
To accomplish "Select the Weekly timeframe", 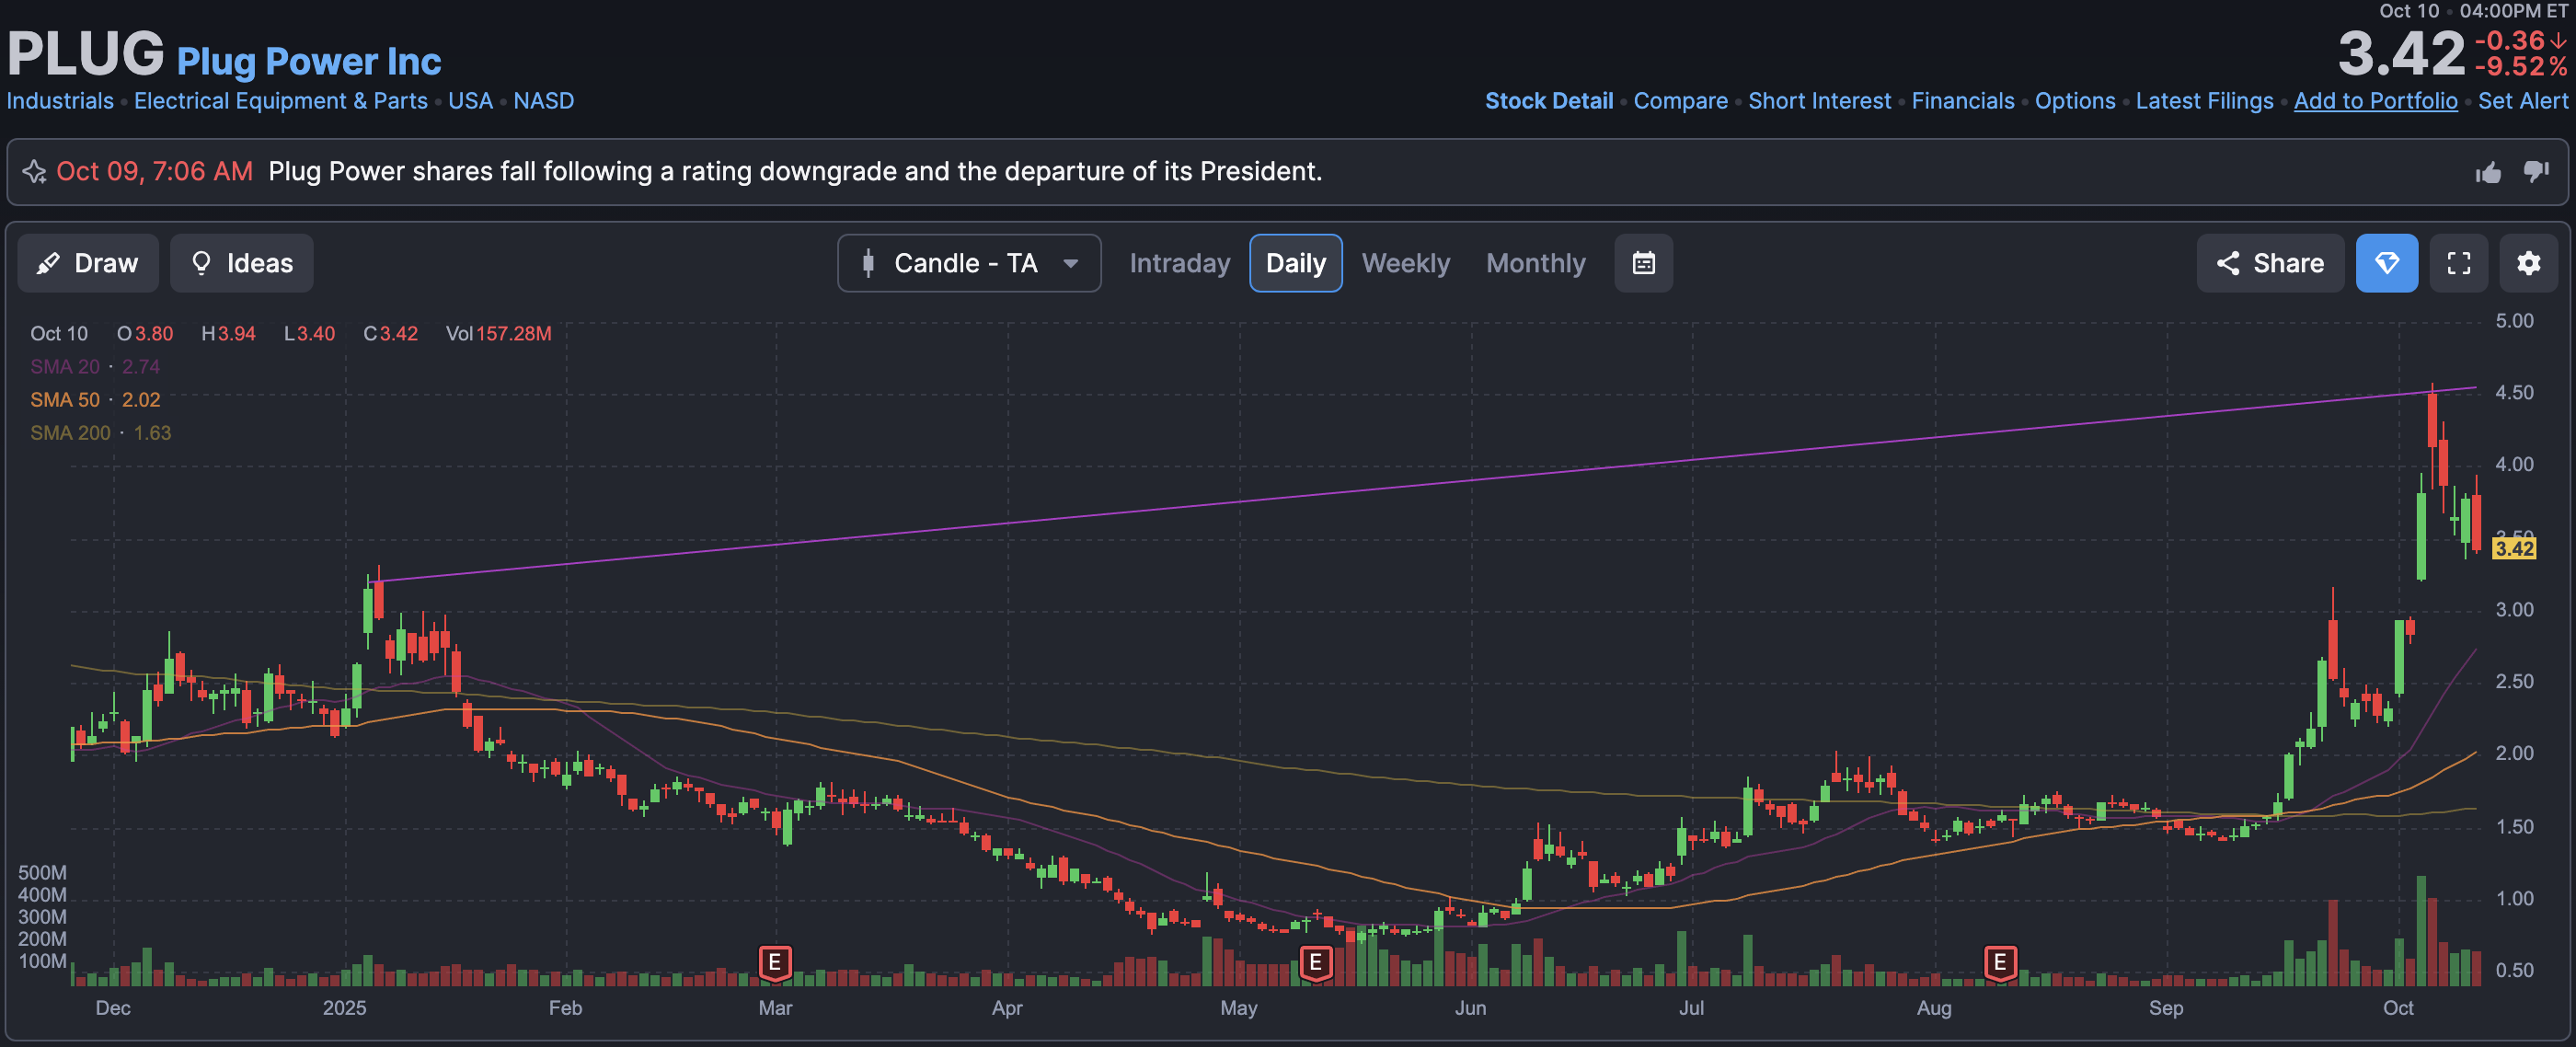I will [1405, 263].
